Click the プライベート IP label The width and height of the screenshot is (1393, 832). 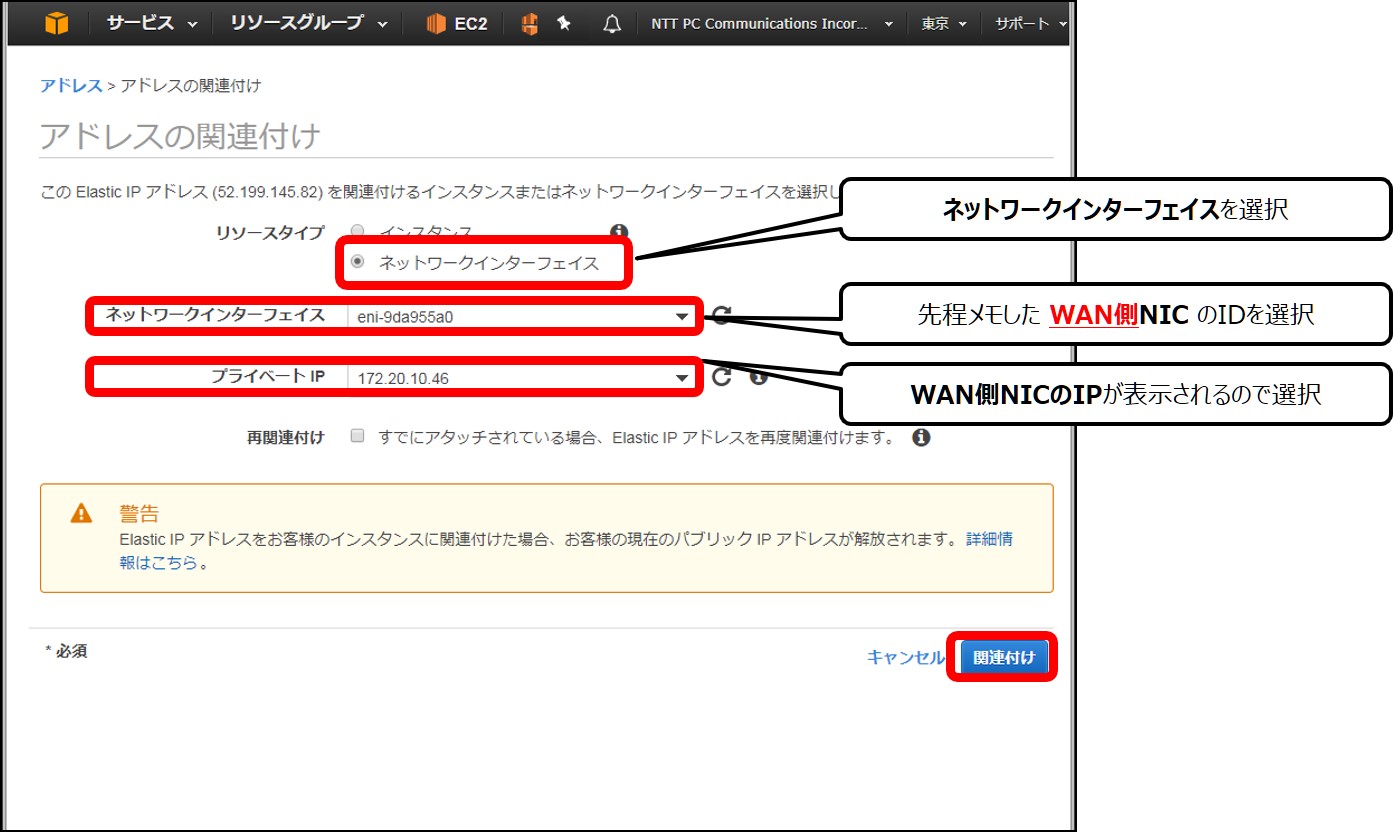267,376
